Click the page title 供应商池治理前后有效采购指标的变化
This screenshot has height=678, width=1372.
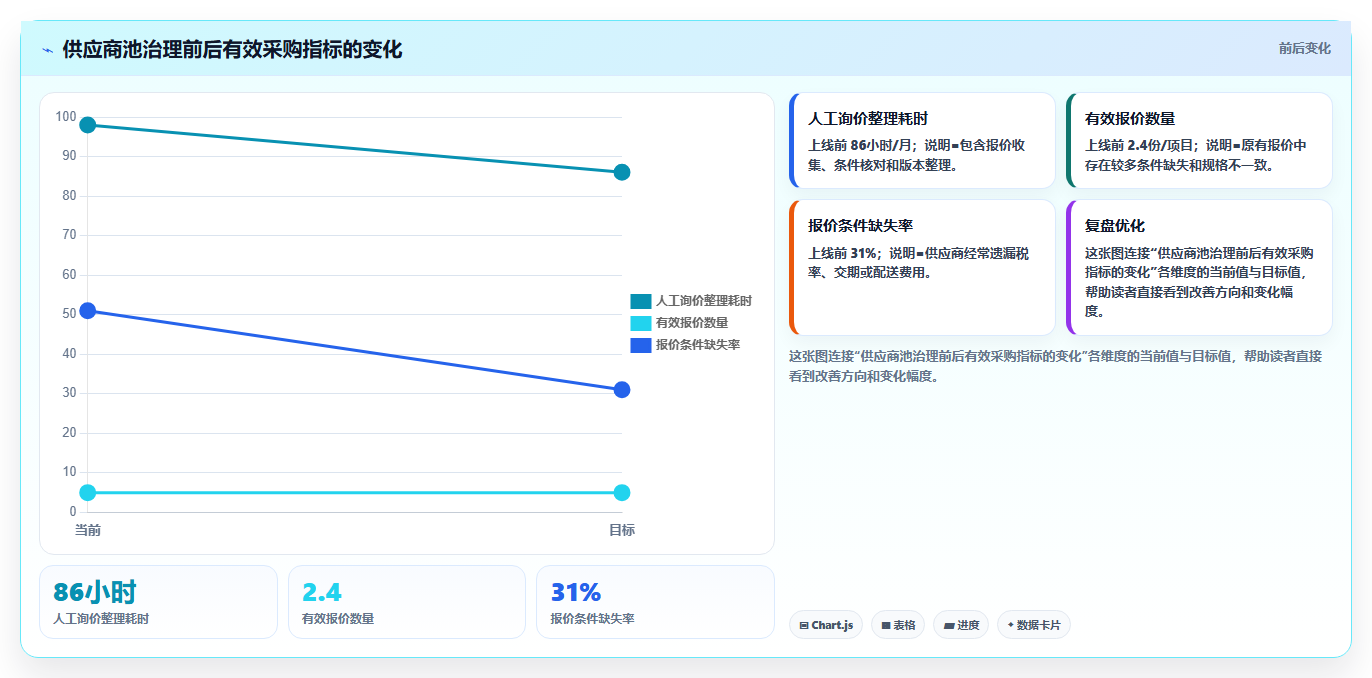coord(232,49)
